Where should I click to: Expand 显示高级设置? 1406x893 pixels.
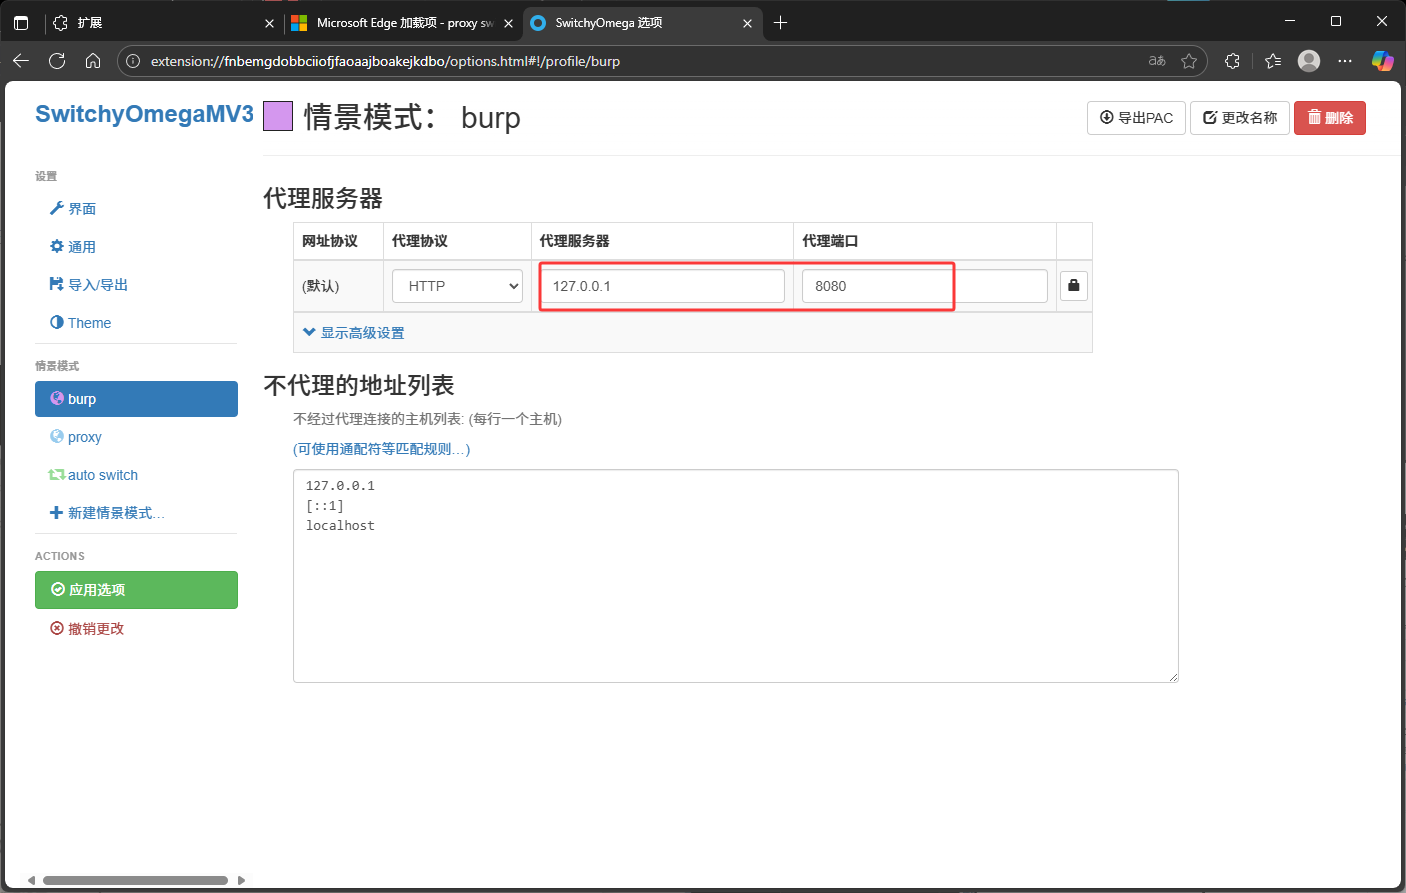click(x=353, y=333)
